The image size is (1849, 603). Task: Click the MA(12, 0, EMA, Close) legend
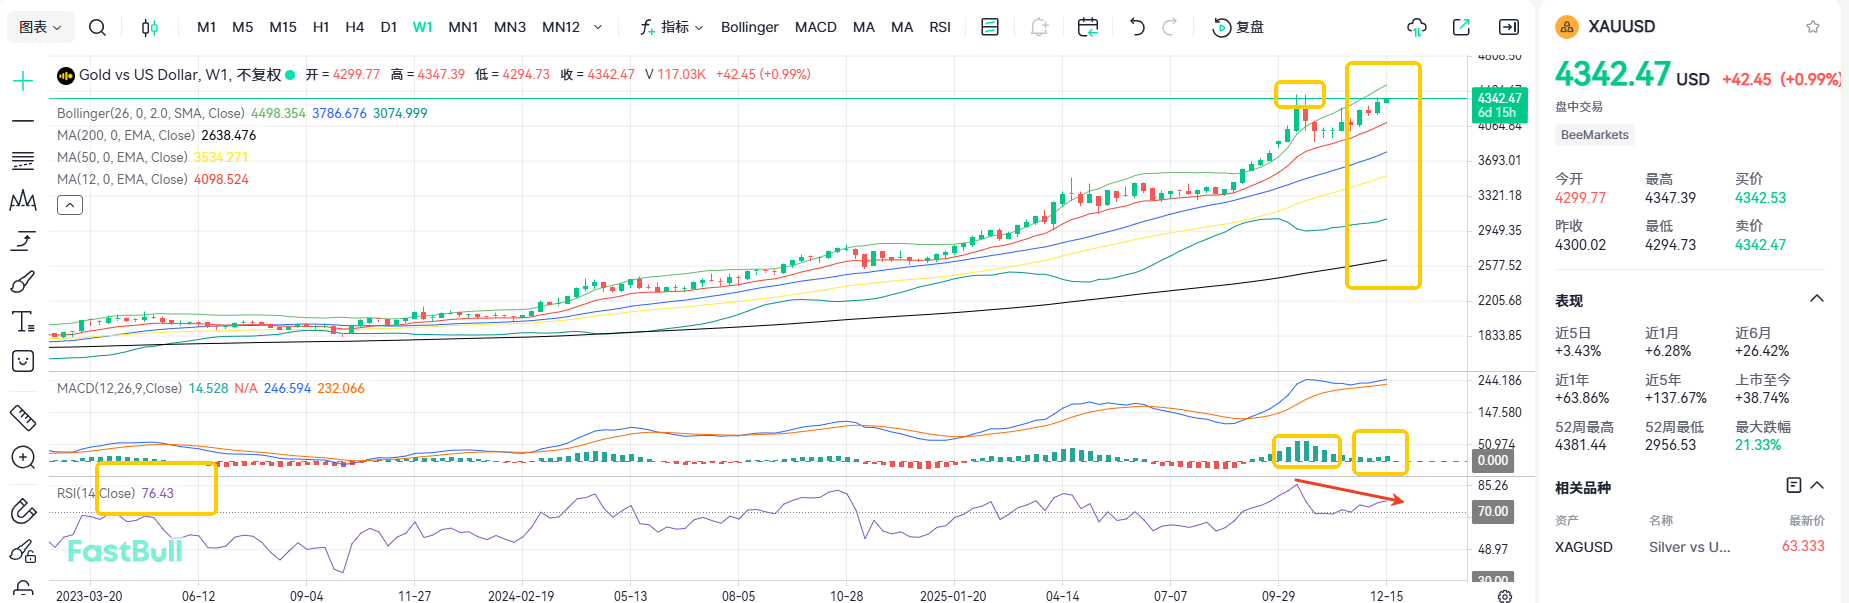(x=122, y=179)
